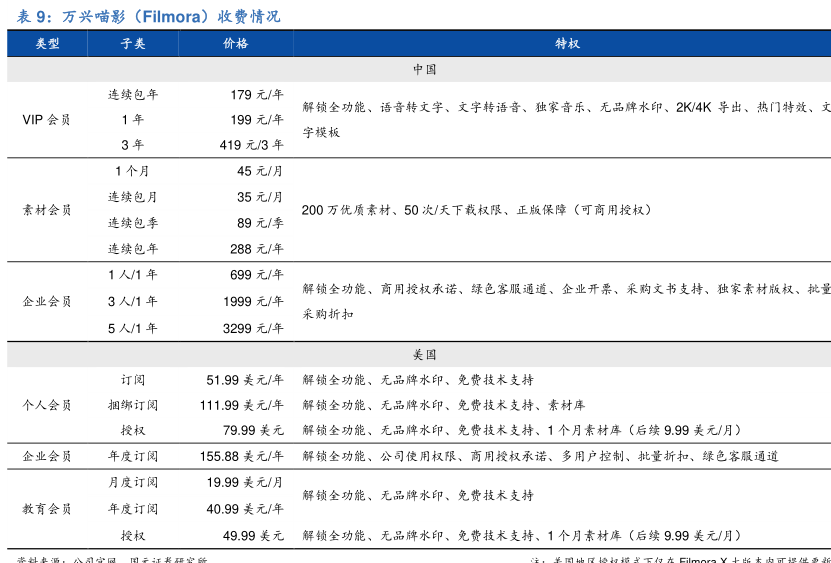
Task: Click the 捆绑订阅 subtype cell
Action: click(133, 405)
